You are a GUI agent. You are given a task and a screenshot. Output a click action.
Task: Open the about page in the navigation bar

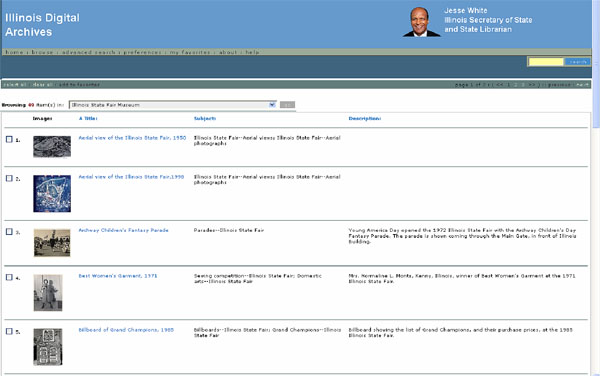click(228, 52)
